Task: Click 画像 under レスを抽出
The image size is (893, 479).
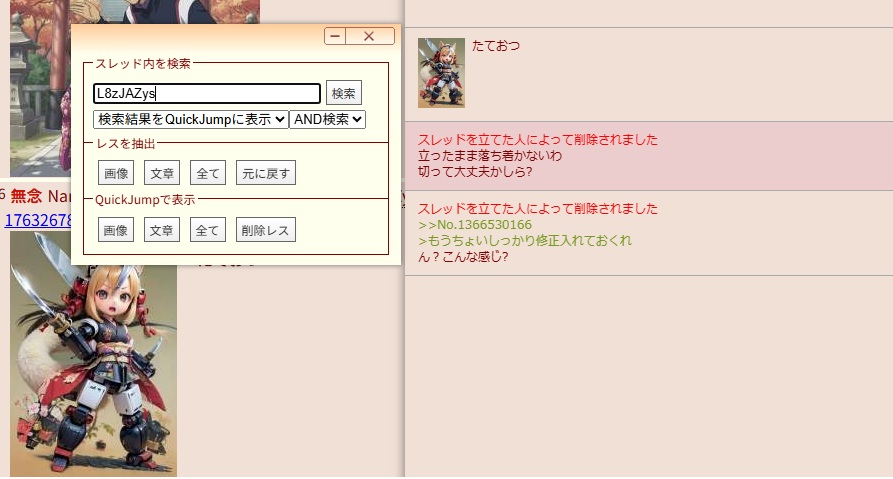Action: point(116,173)
